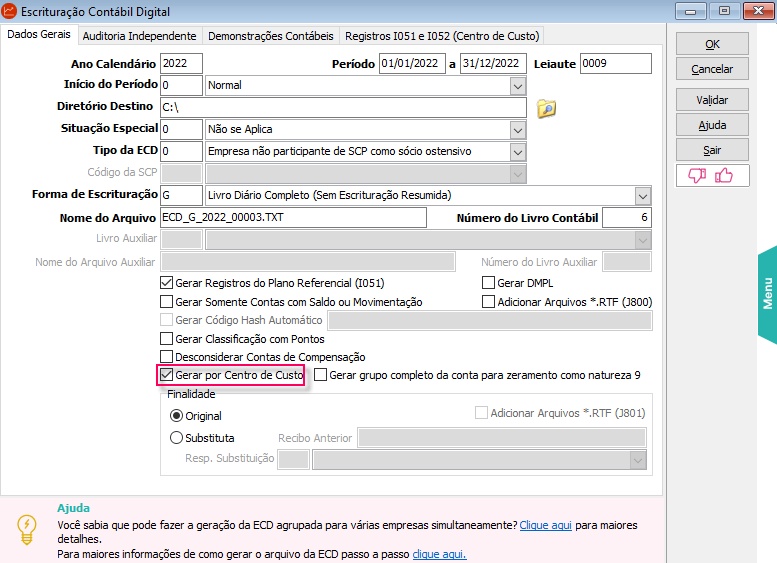Enable Gerar Somente Contas com Saldo ou Movimentação
This screenshot has width=777, height=563.
coord(166,302)
